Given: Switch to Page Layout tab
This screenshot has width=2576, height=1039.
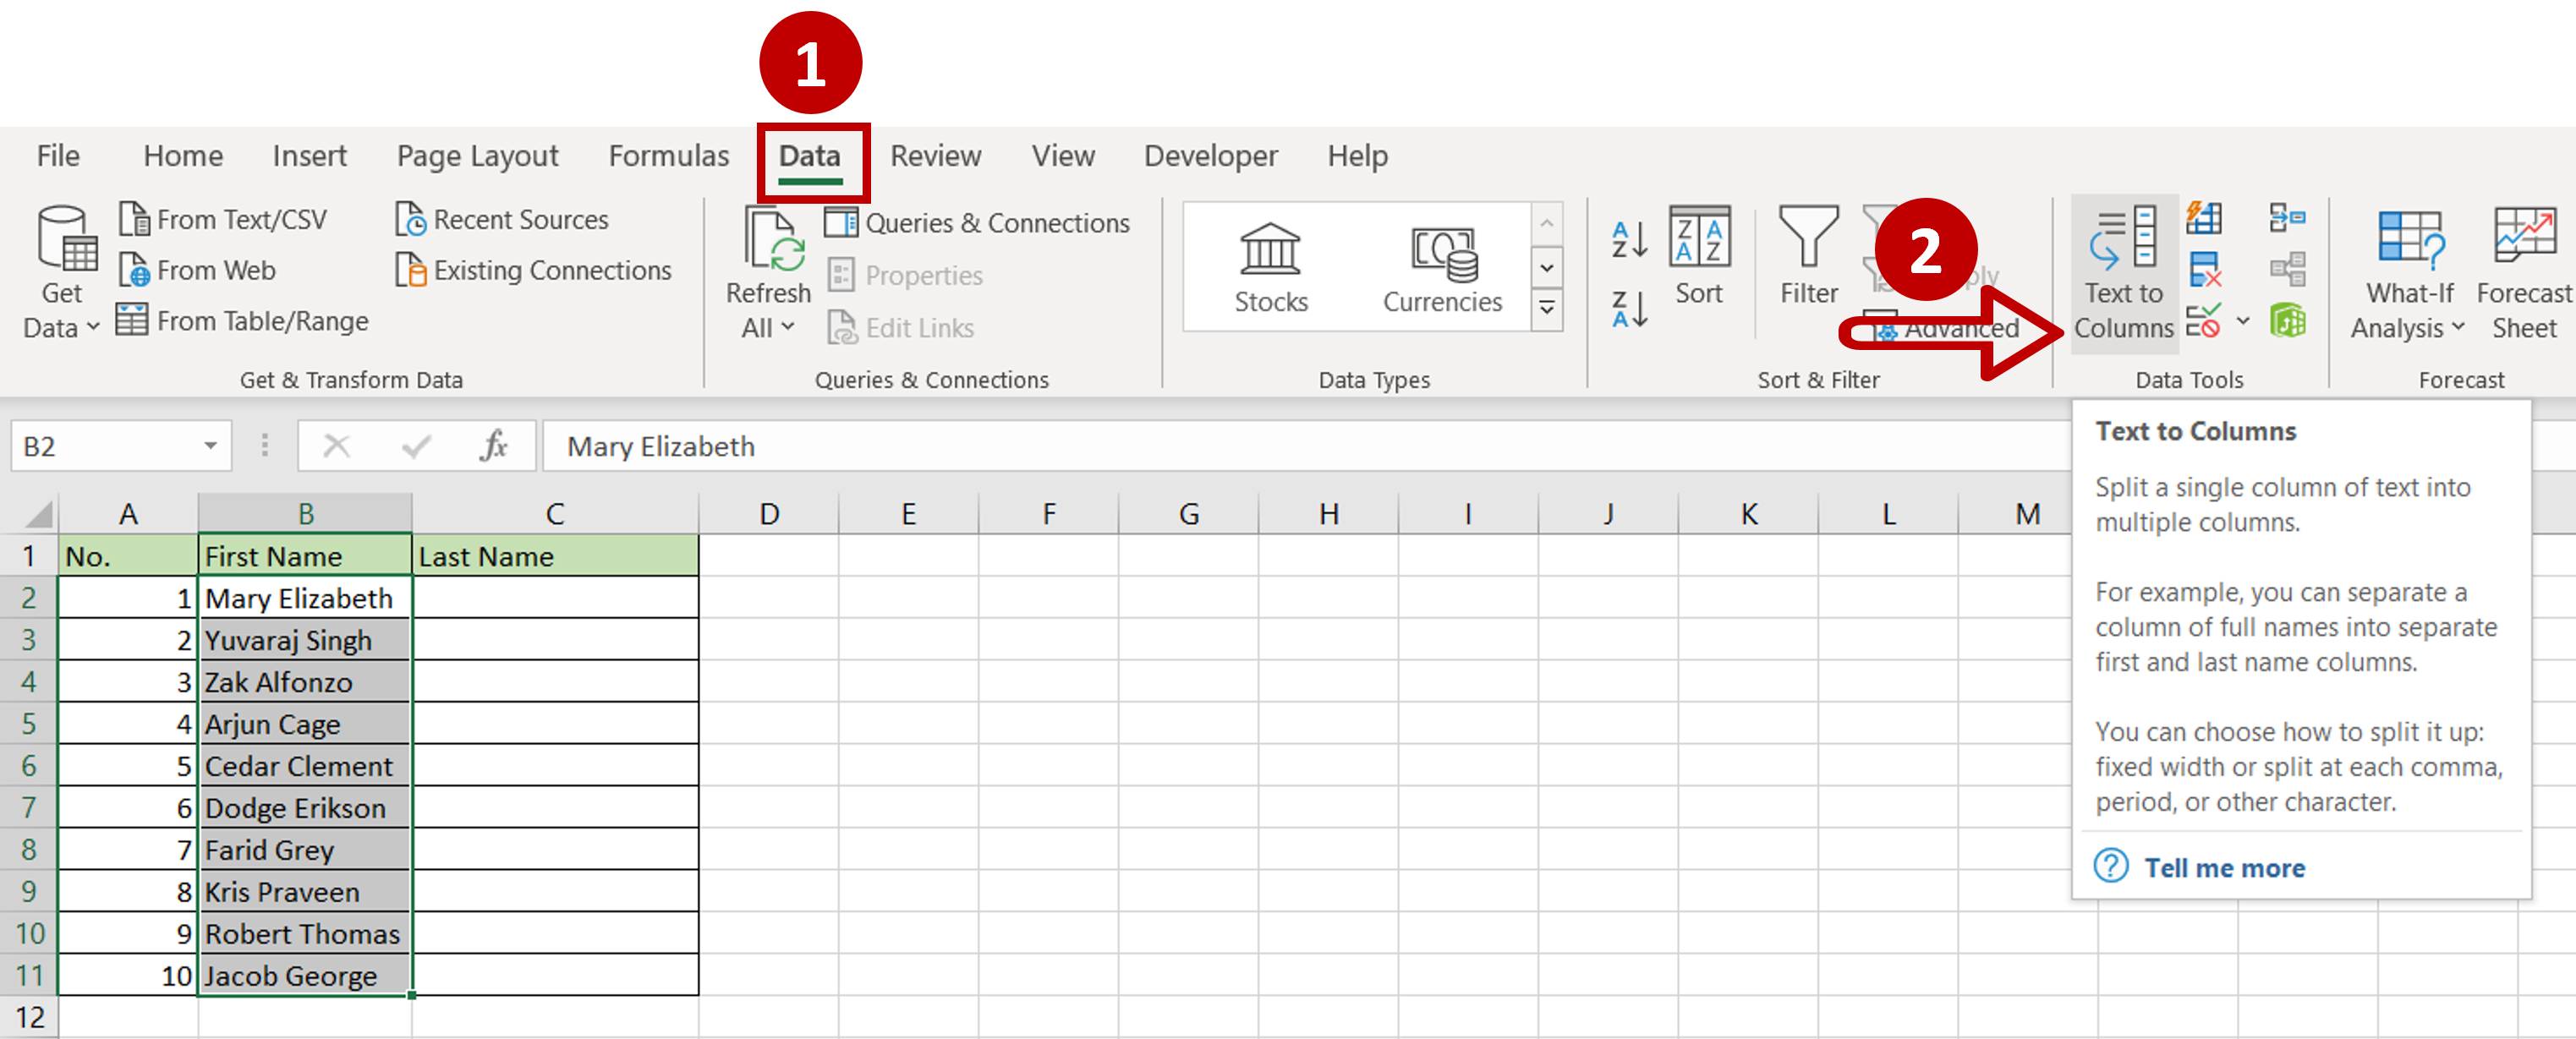Looking at the screenshot, I should click(x=477, y=156).
